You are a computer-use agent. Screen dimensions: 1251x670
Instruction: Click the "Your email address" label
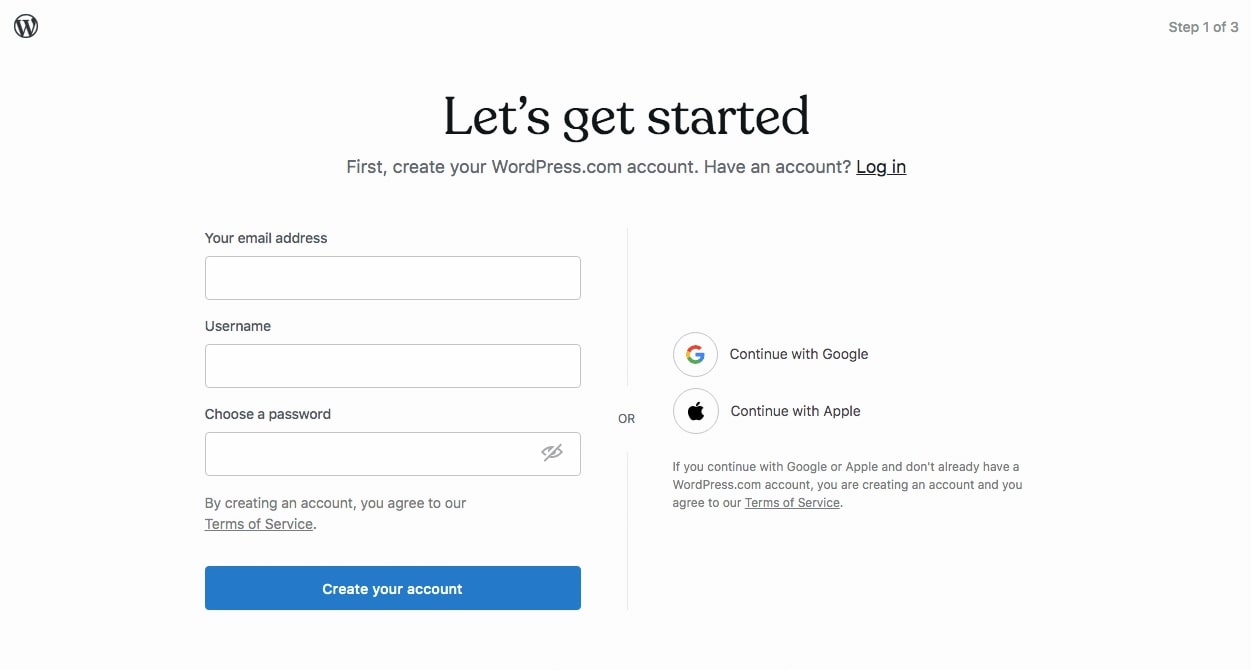266,238
